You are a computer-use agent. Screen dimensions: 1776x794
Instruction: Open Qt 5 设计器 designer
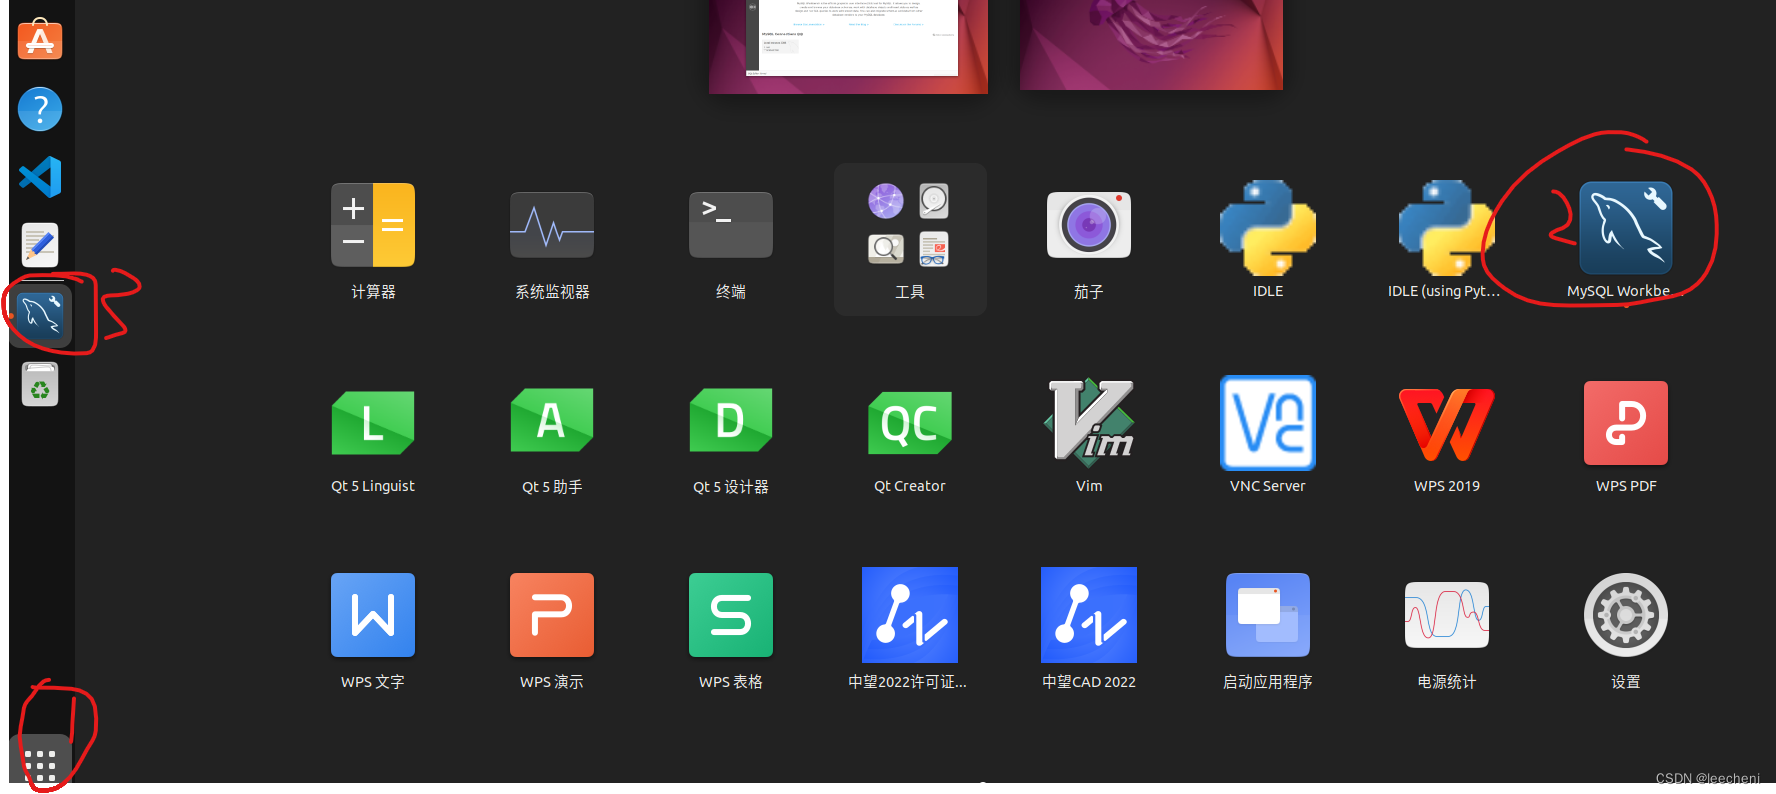(731, 420)
